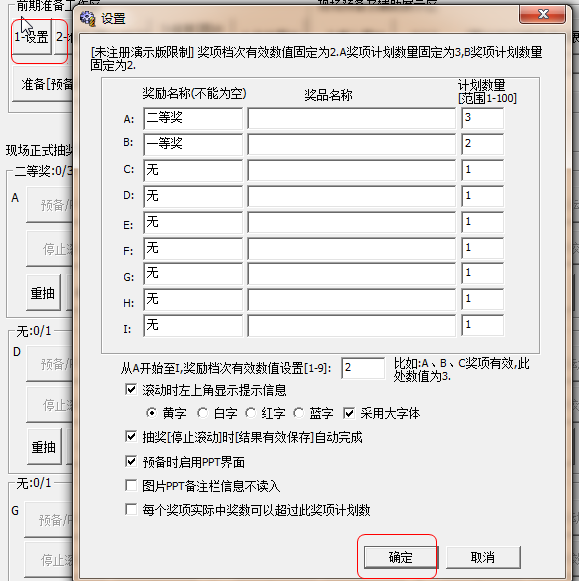Close the 设置 dialog with X
Screen dimensions: 579x581
[543, 14]
